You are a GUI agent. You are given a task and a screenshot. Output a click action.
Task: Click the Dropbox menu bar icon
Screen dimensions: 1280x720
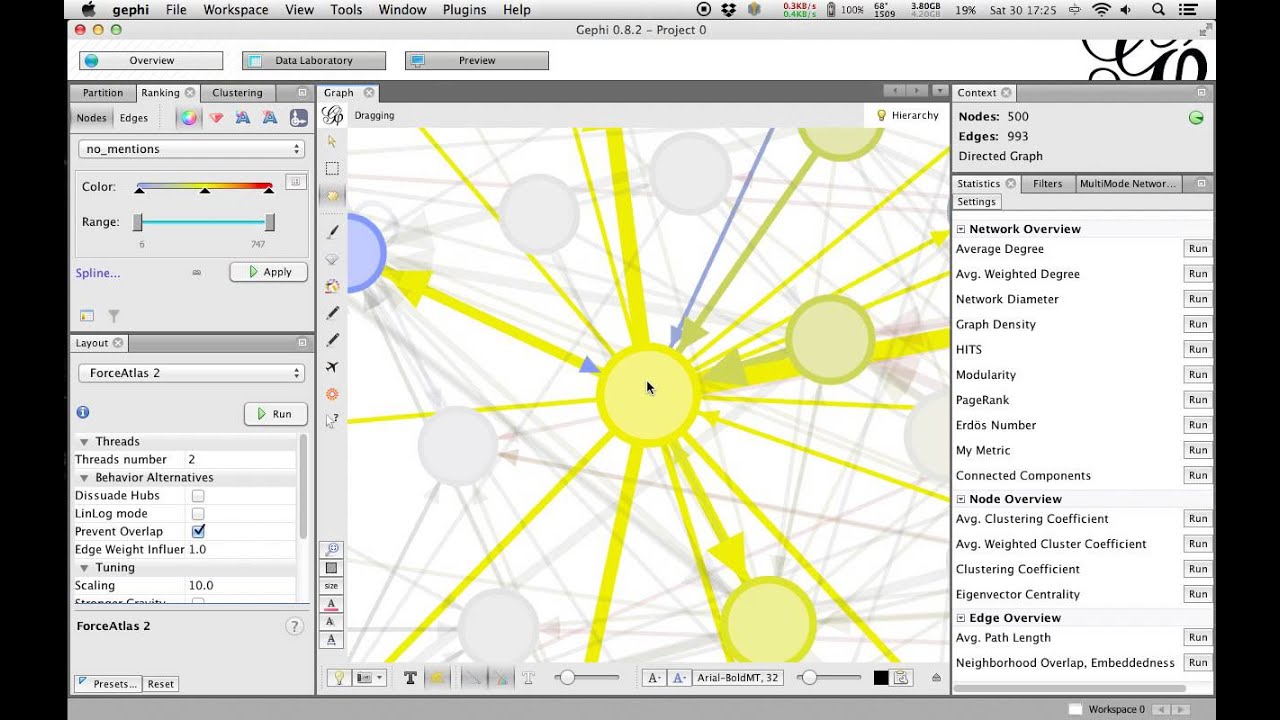(729, 10)
